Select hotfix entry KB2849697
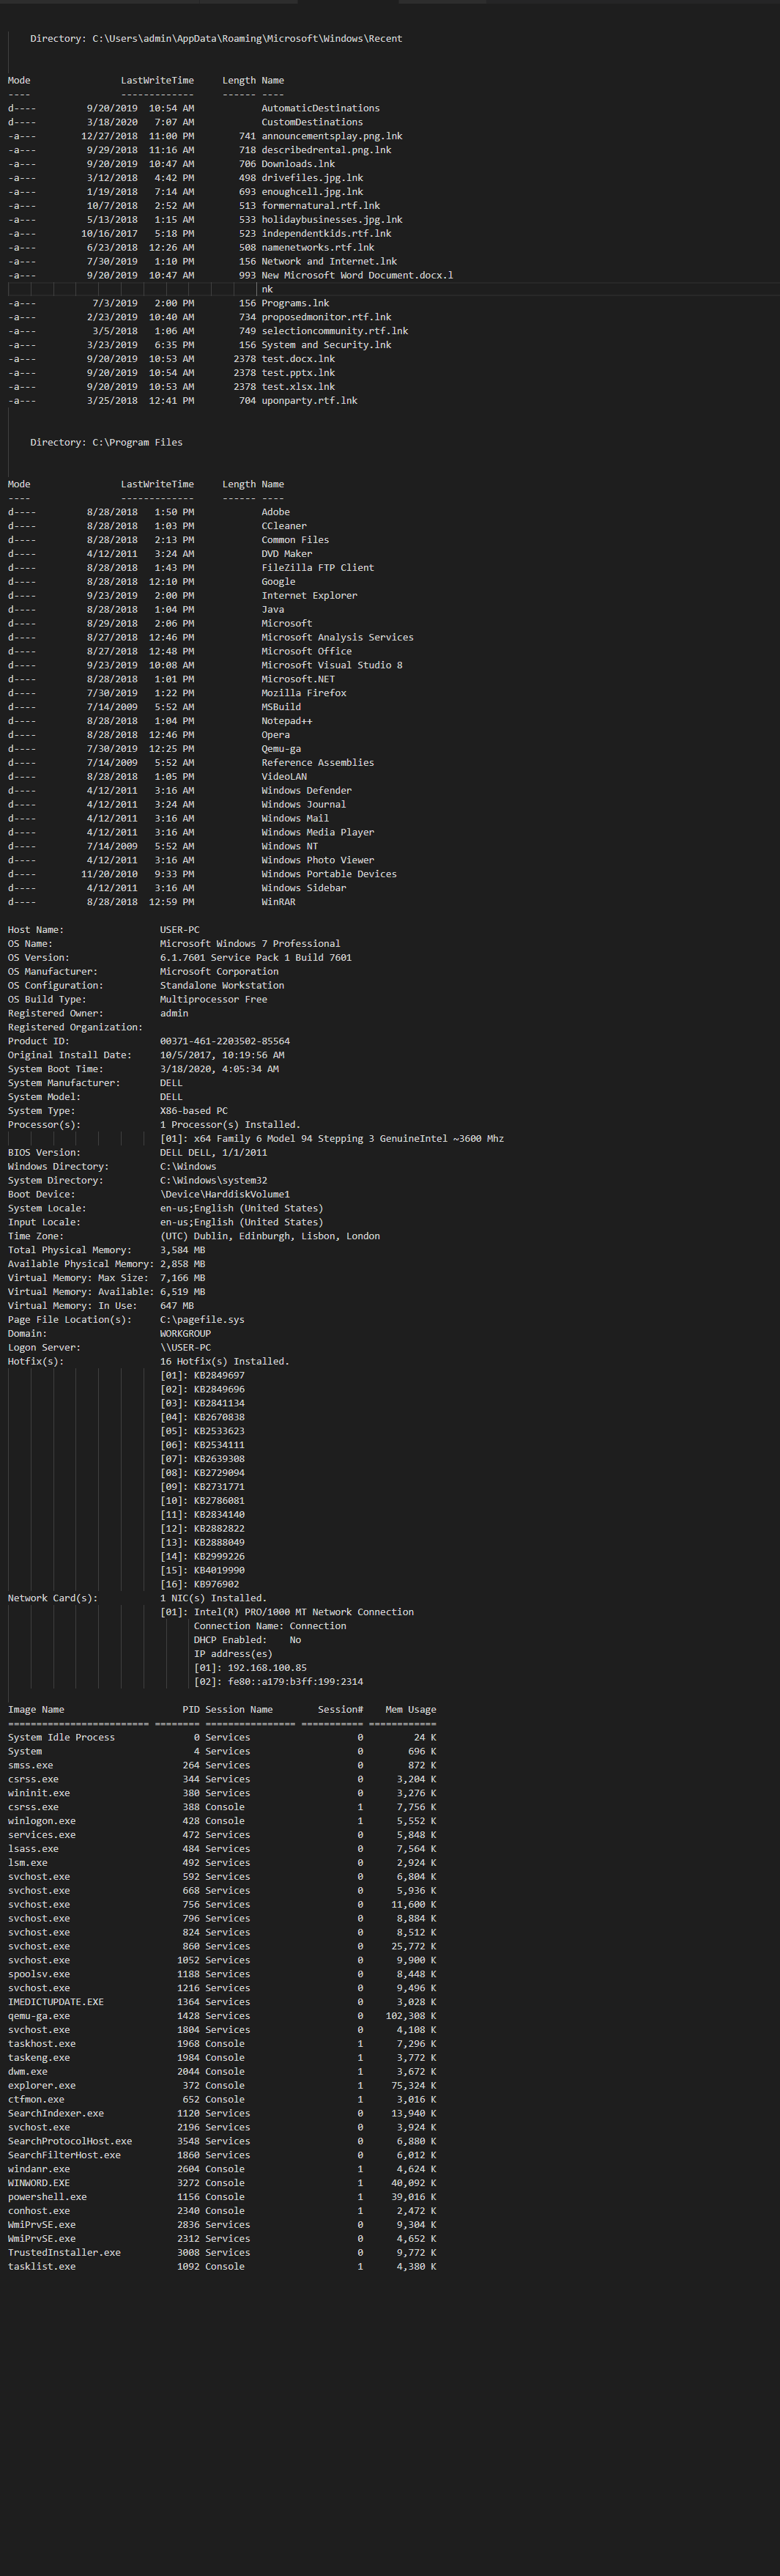 point(218,1375)
